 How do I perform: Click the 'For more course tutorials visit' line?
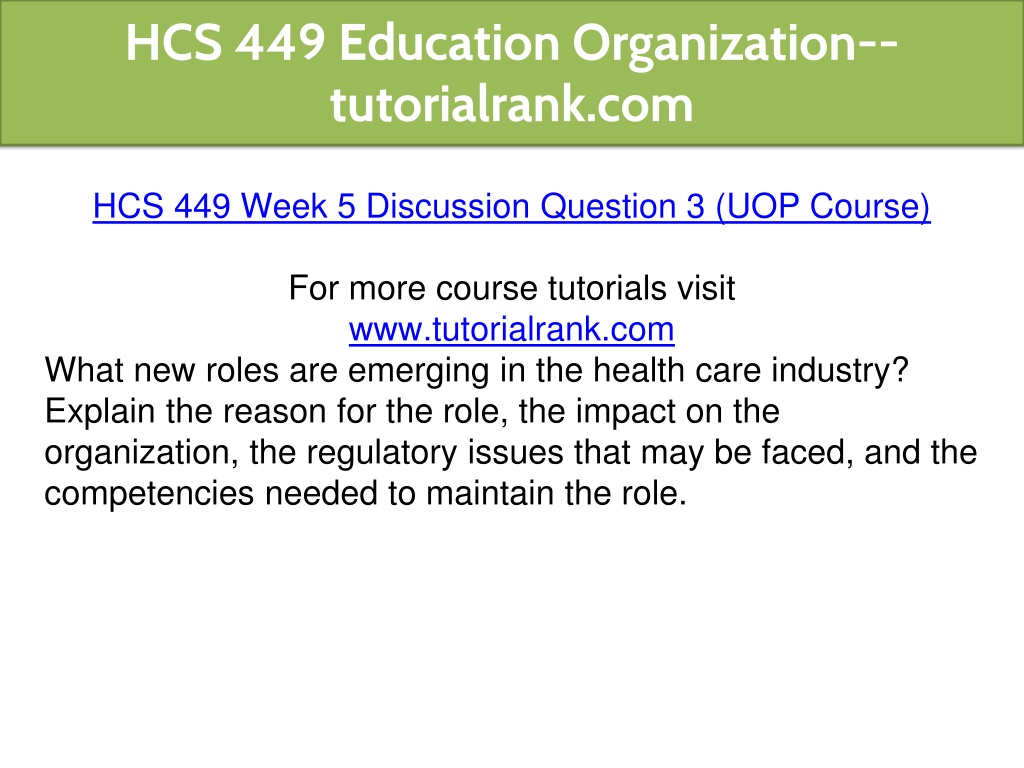coord(511,288)
